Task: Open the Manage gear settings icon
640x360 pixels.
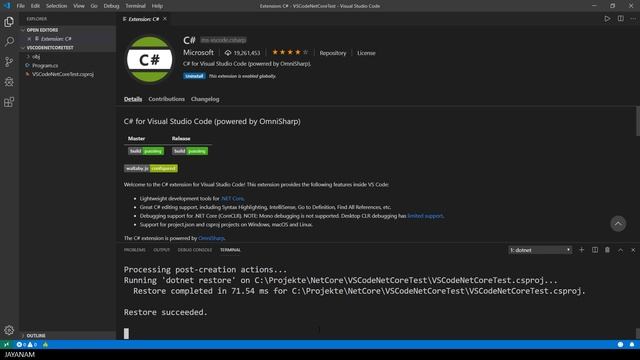Action: [x=9, y=330]
